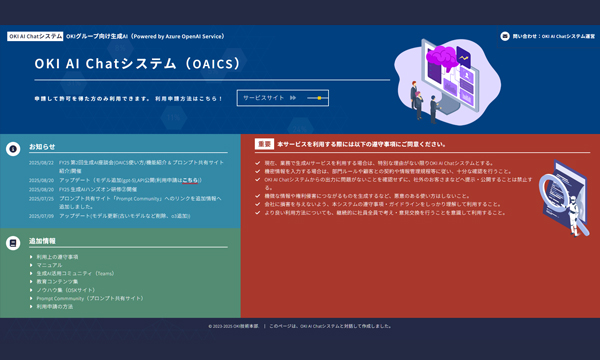The image size is (600, 360).
Task: Click the magnifier robot illustration
Action: (x=563, y=198)
